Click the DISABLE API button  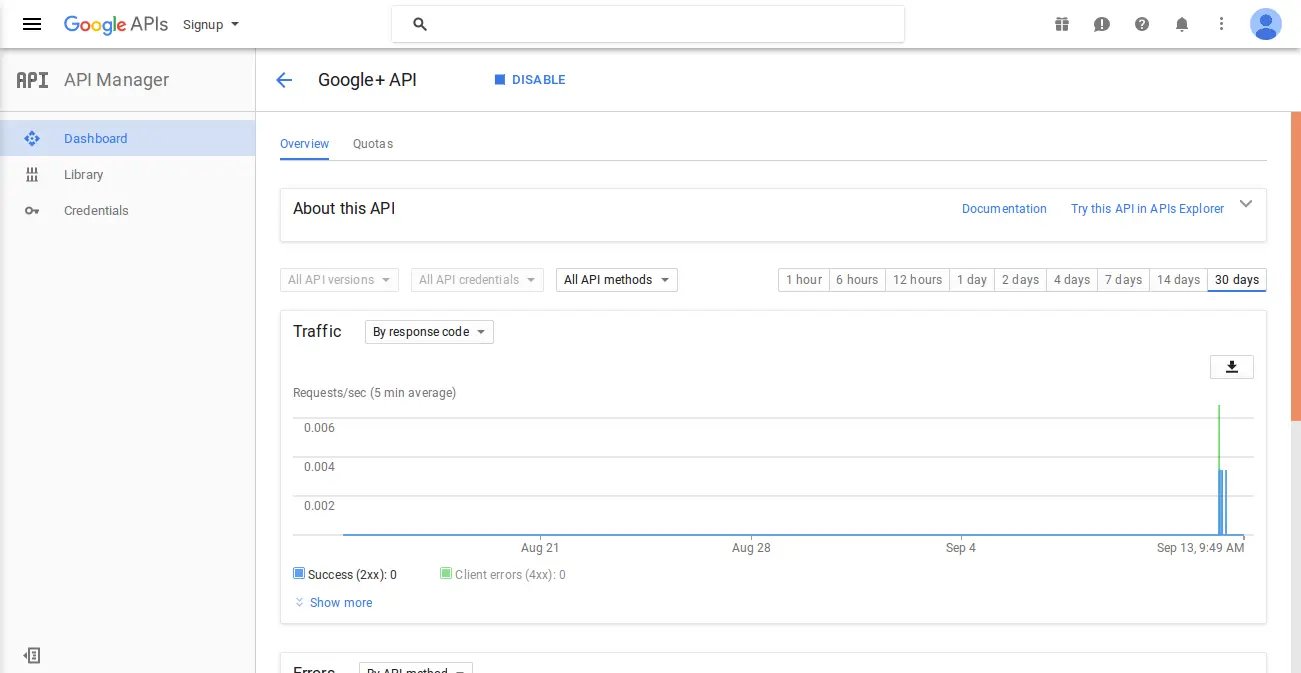pyautogui.click(x=530, y=80)
